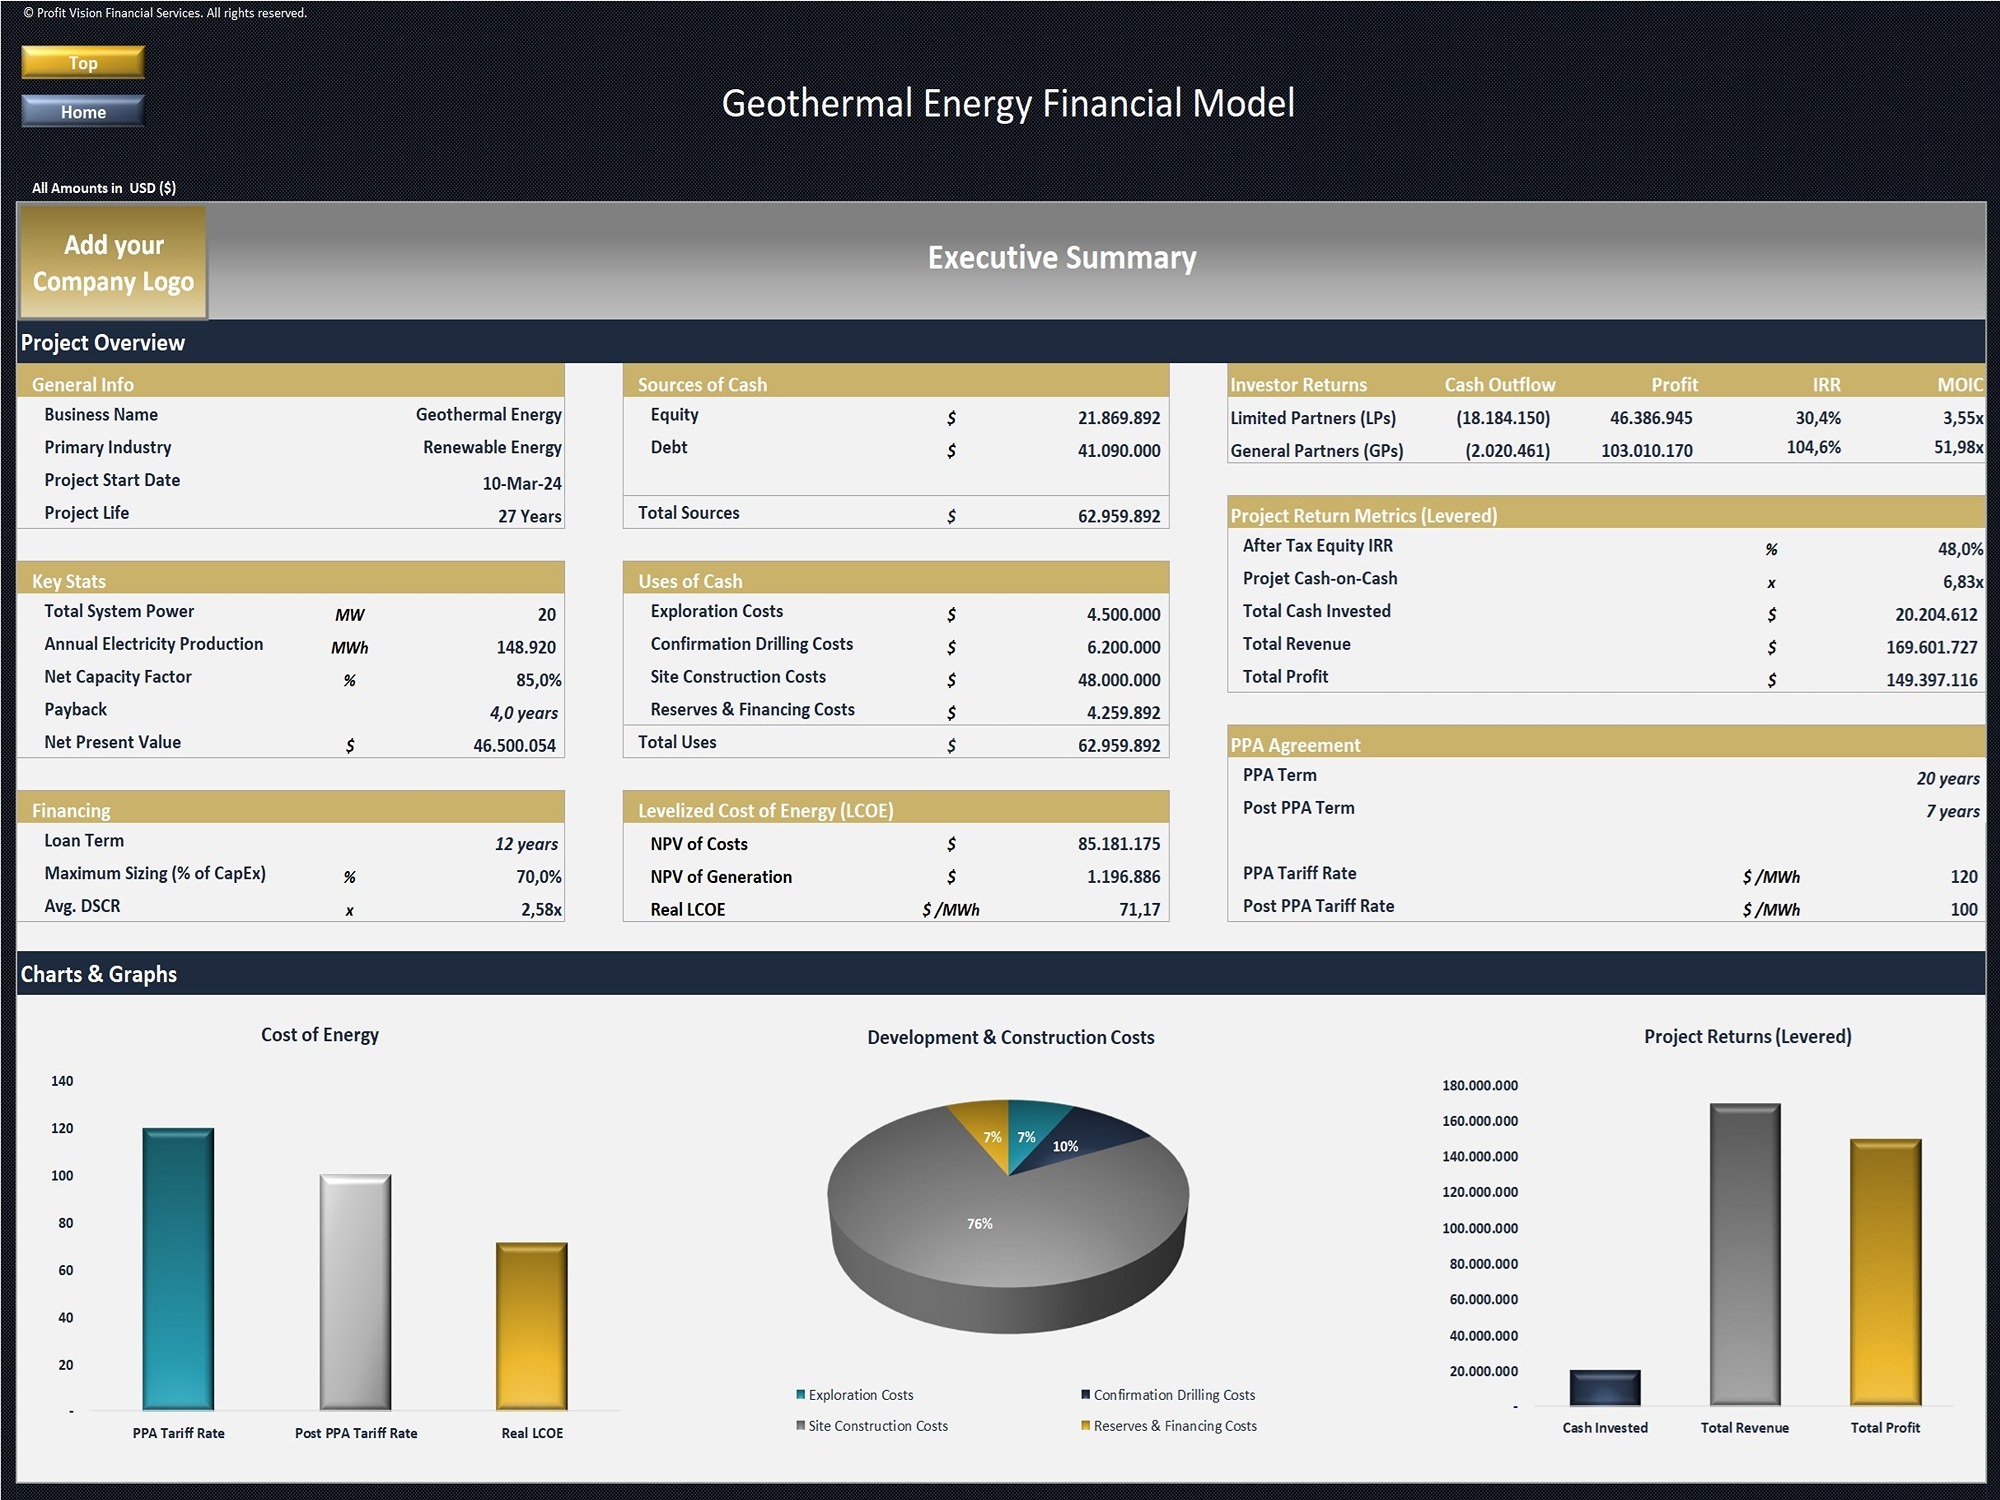Click the Reserves & Financing Costs legend swatch
The height and width of the screenshot is (1500, 2000).
[x=1086, y=1425]
